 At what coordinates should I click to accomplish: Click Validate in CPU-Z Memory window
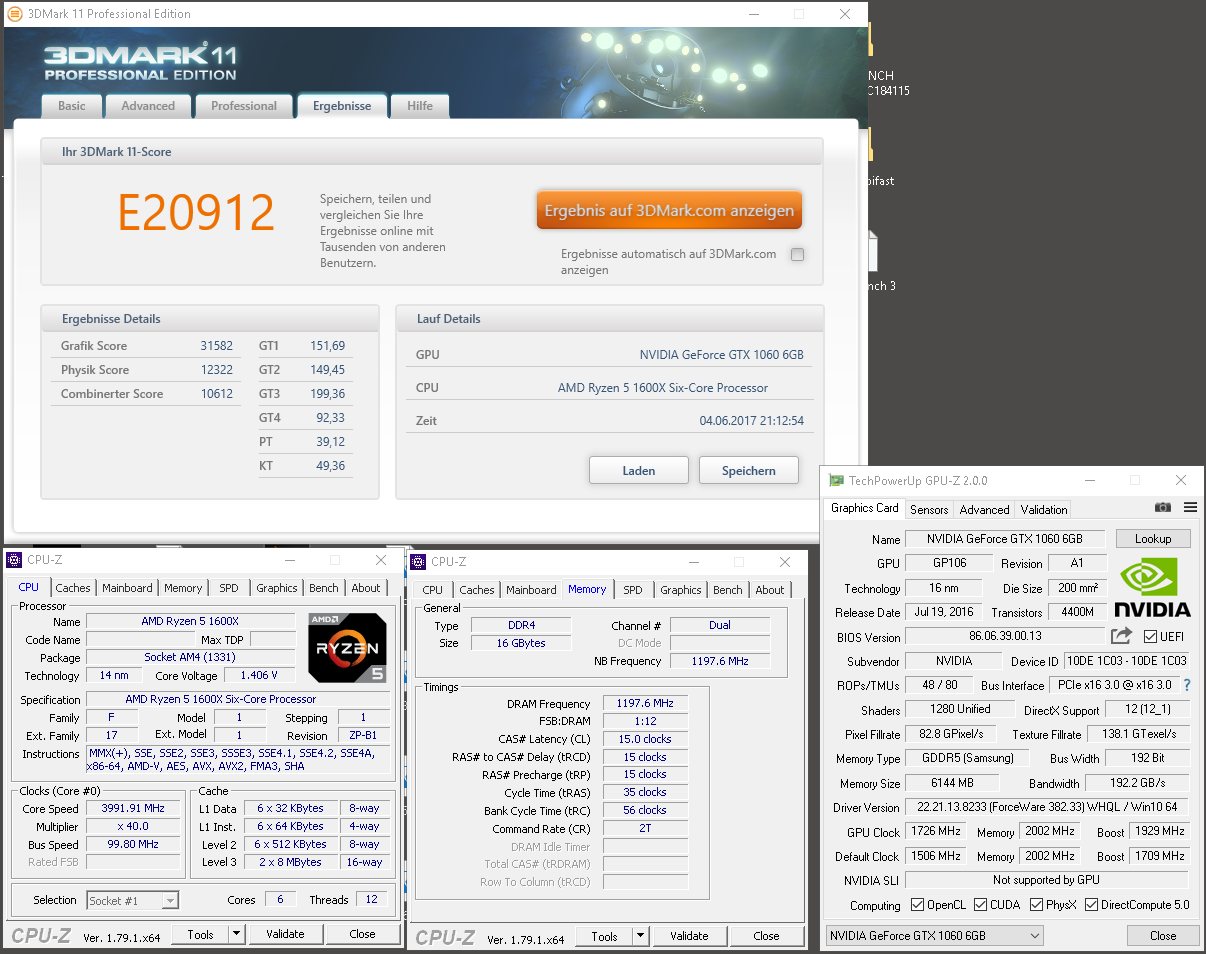689,936
